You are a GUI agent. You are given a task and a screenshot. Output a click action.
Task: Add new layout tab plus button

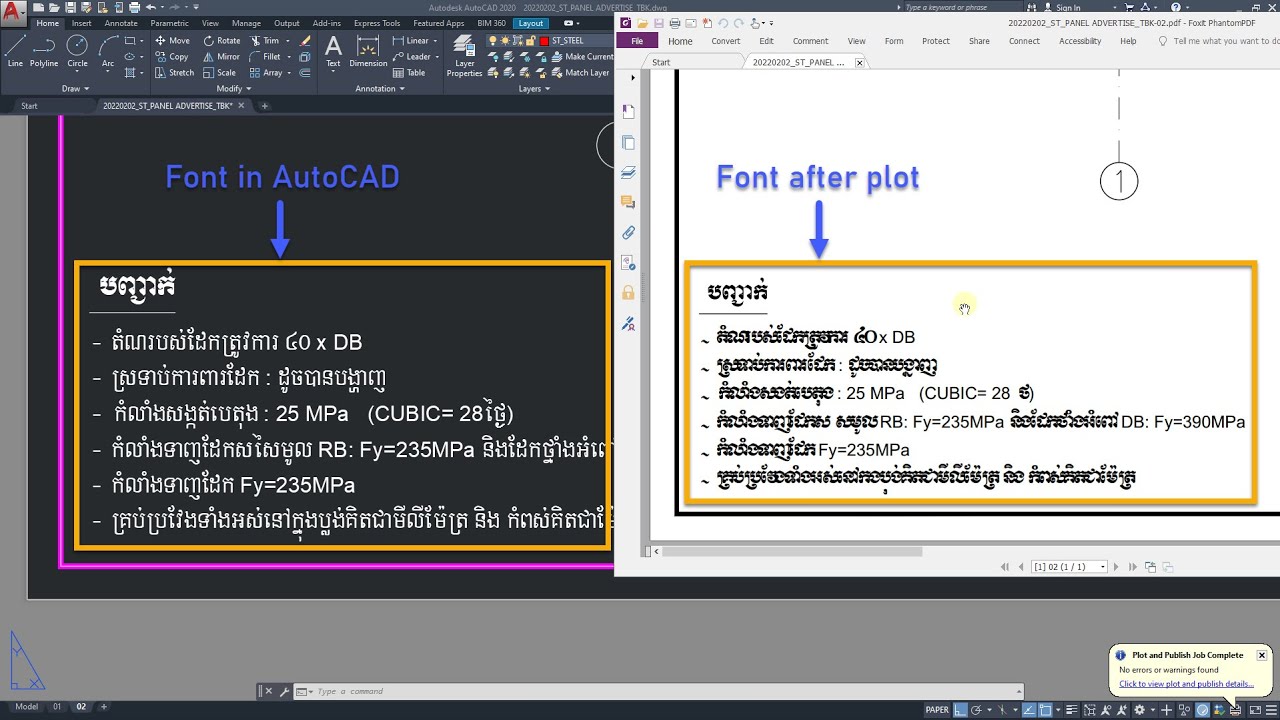[103, 707]
